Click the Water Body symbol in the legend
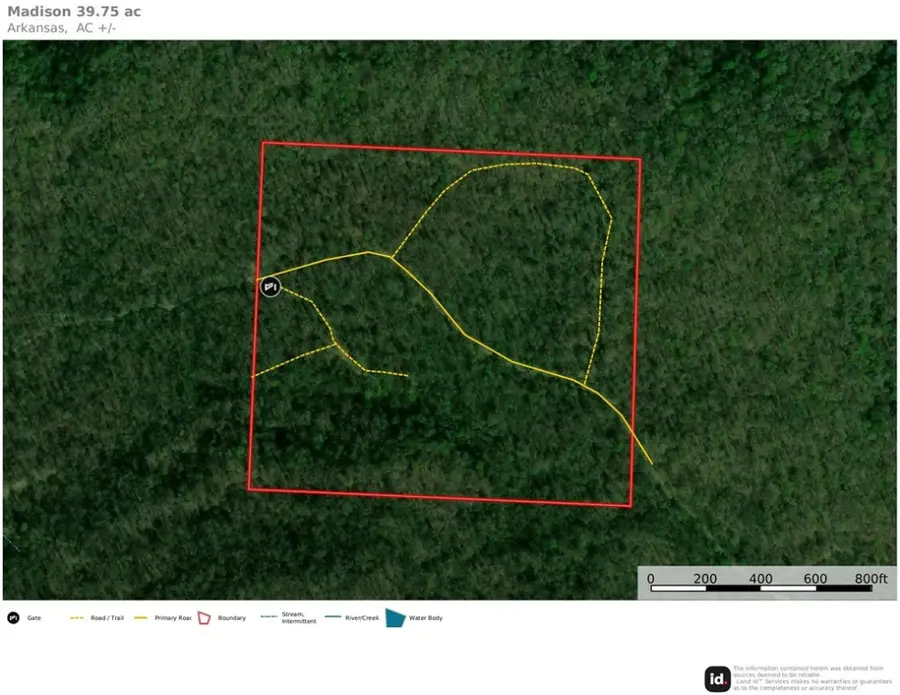 398,618
